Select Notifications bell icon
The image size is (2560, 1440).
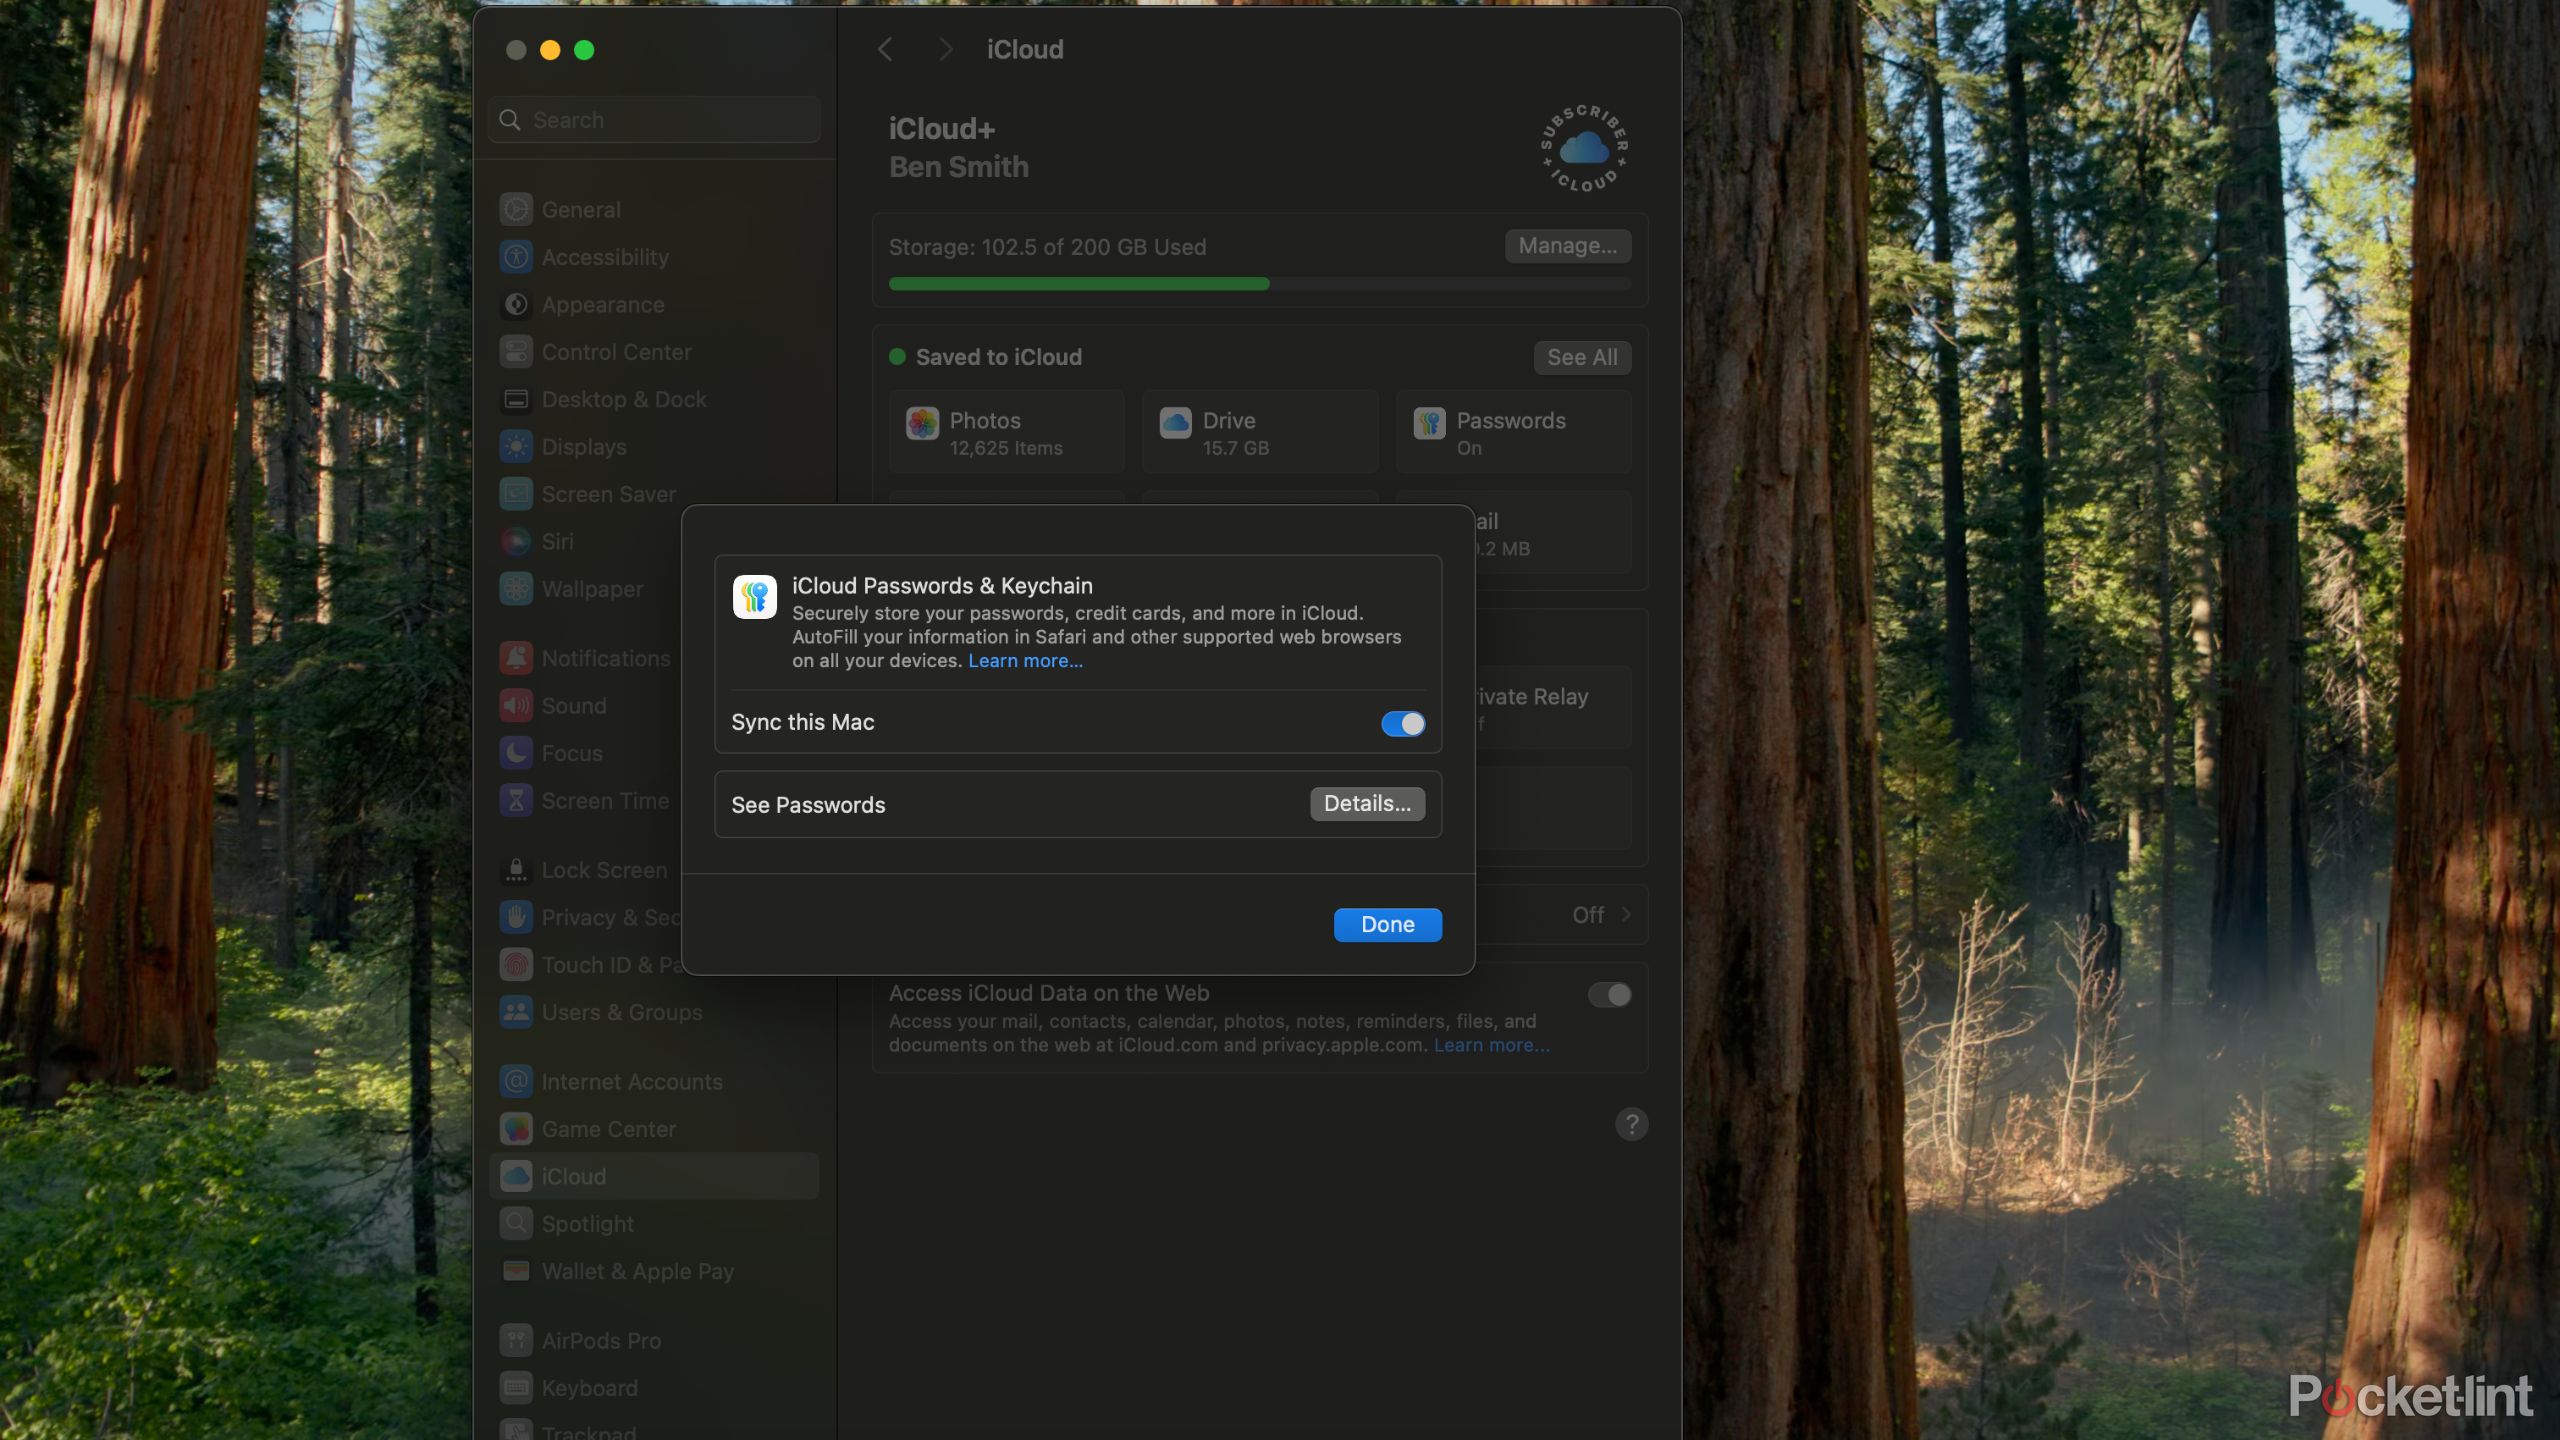516,658
